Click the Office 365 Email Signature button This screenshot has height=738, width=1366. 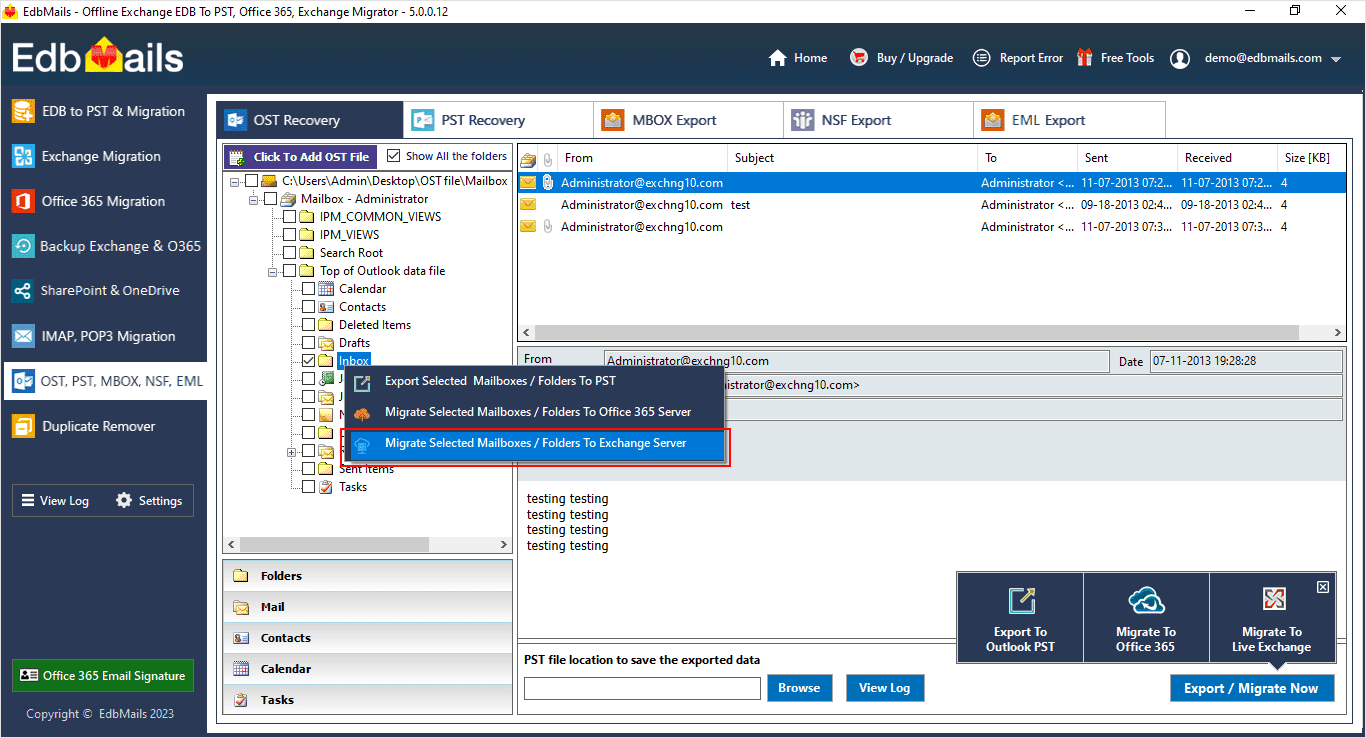click(103, 676)
